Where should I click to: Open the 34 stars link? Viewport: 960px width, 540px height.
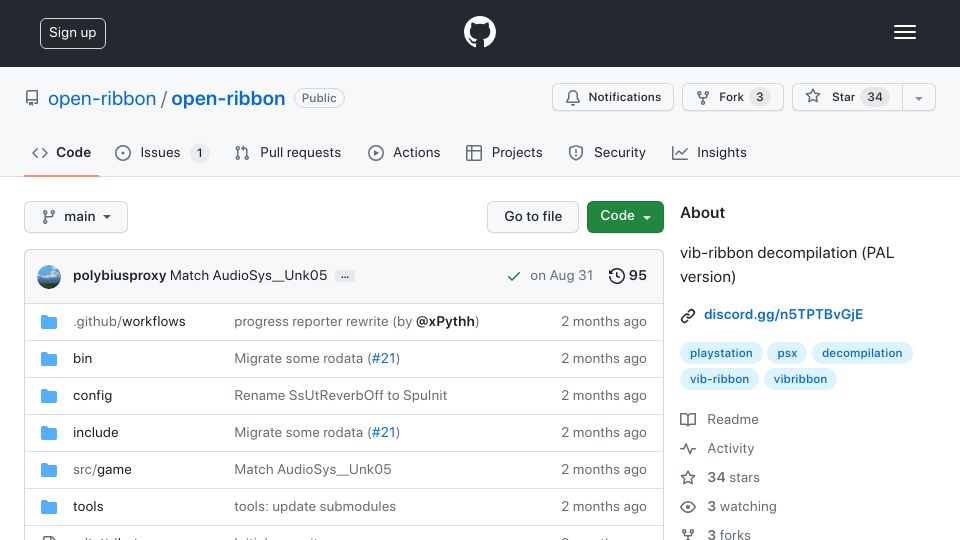point(733,477)
